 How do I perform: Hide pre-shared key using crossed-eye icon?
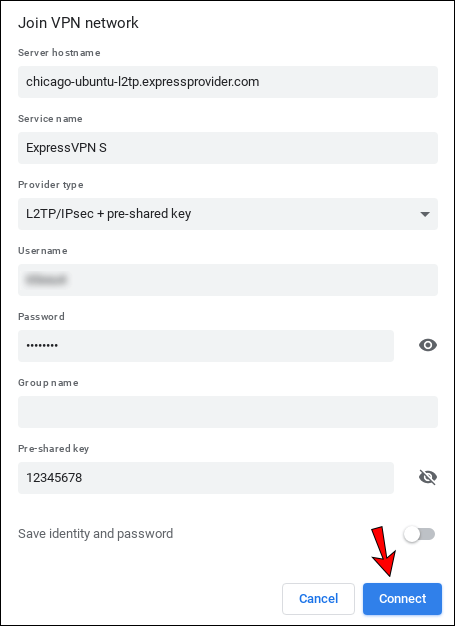click(427, 477)
